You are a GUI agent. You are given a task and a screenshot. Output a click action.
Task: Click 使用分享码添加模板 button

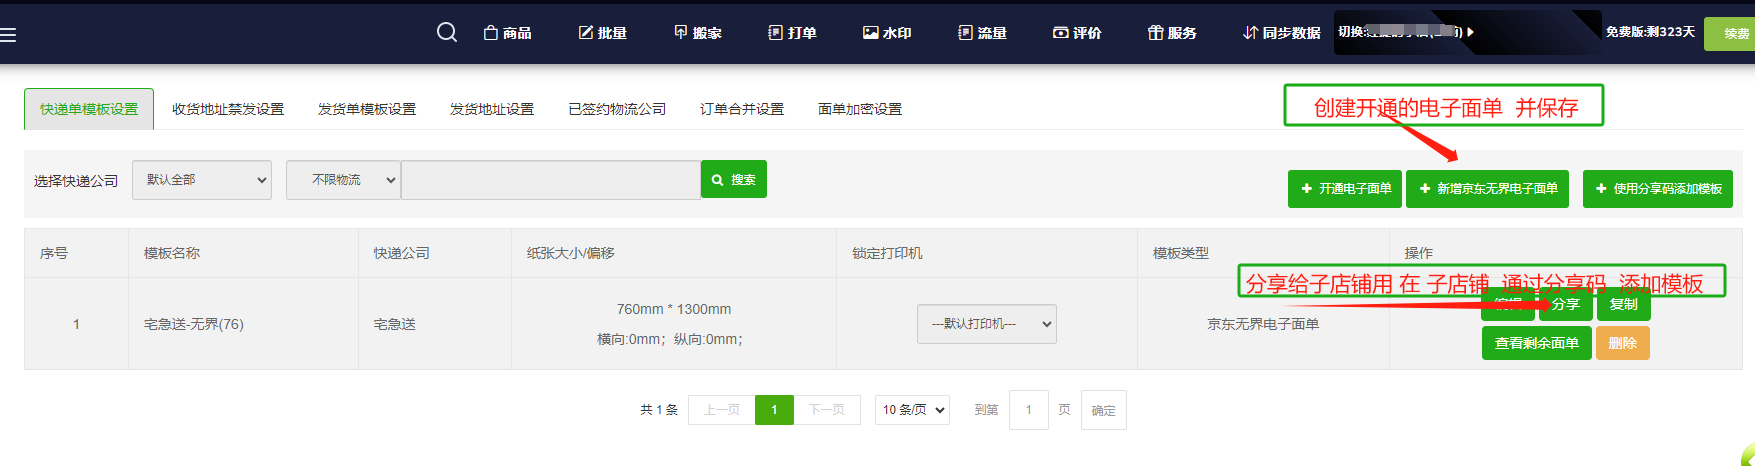(x=1657, y=189)
